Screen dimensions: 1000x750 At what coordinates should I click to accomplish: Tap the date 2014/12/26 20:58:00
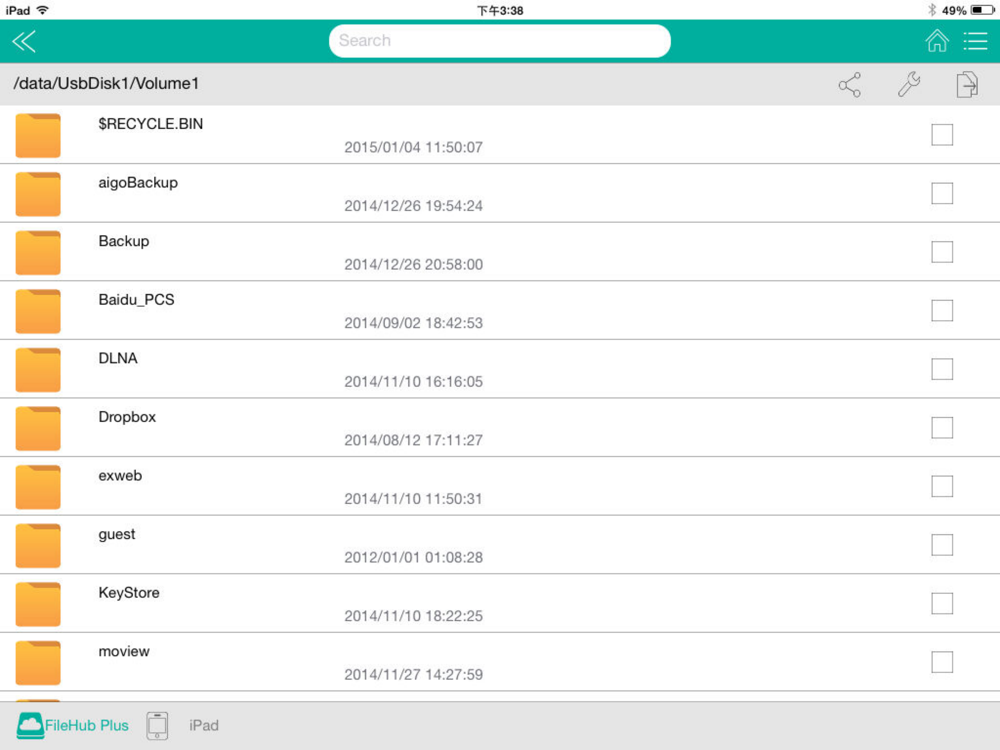413,265
